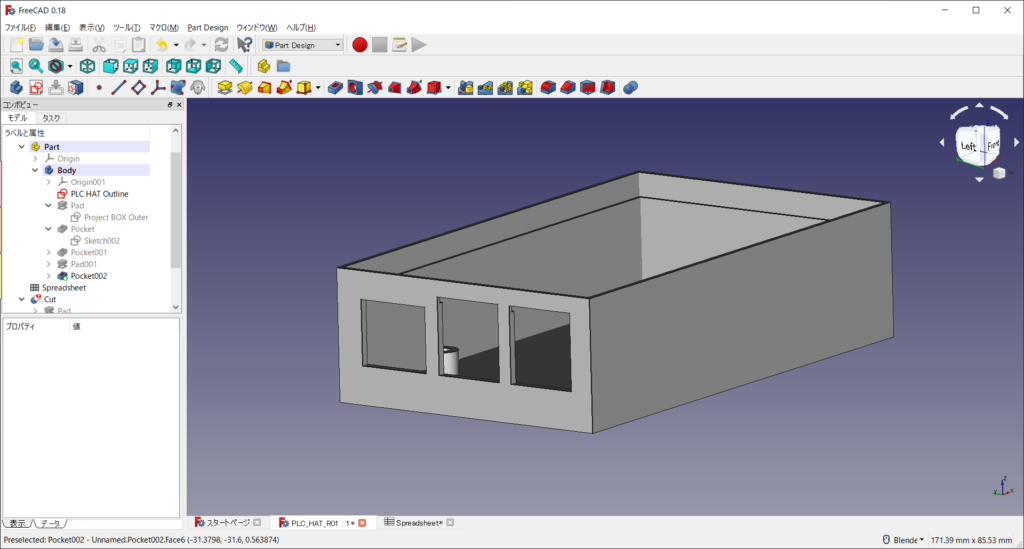Viewport: 1024px width, 549px height.
Task: Click the Create sketch icon
Action: (x=35, y=88)
